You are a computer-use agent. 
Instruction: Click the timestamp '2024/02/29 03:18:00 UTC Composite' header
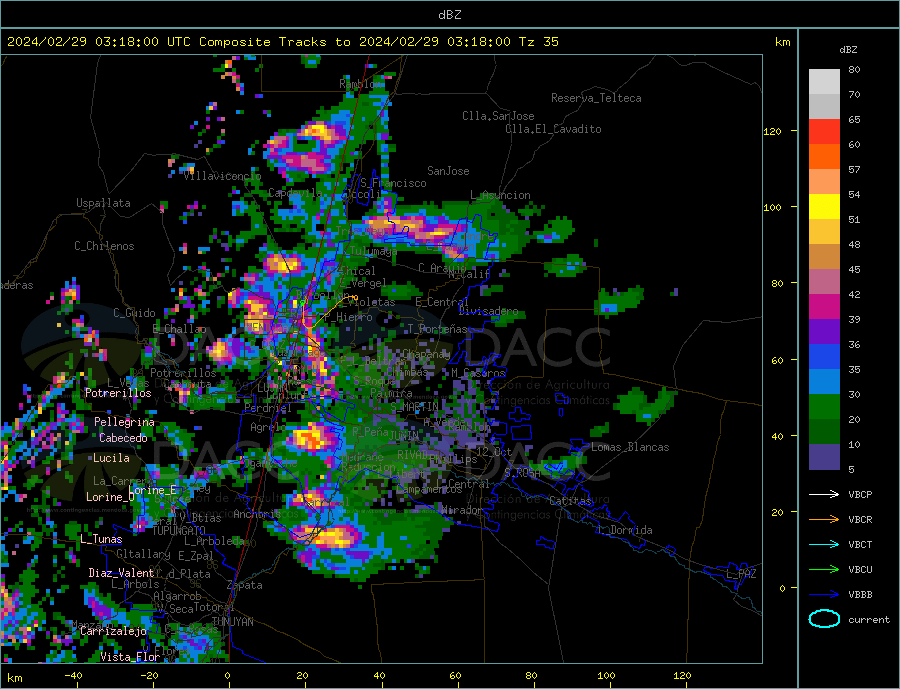[138, 42]
